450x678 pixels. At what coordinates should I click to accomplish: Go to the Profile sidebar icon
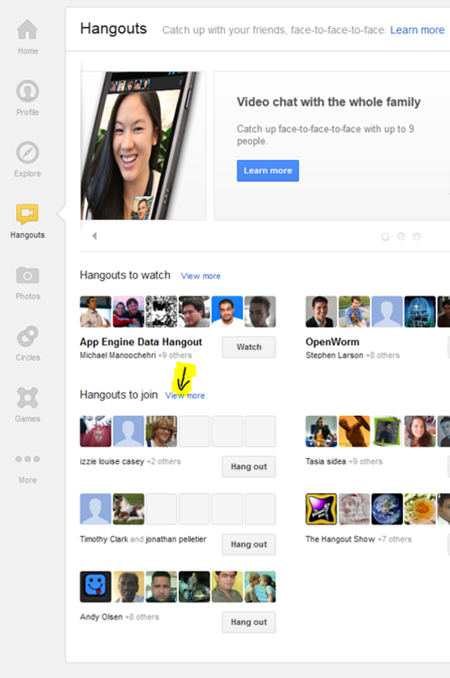click(x=27, y=91)
